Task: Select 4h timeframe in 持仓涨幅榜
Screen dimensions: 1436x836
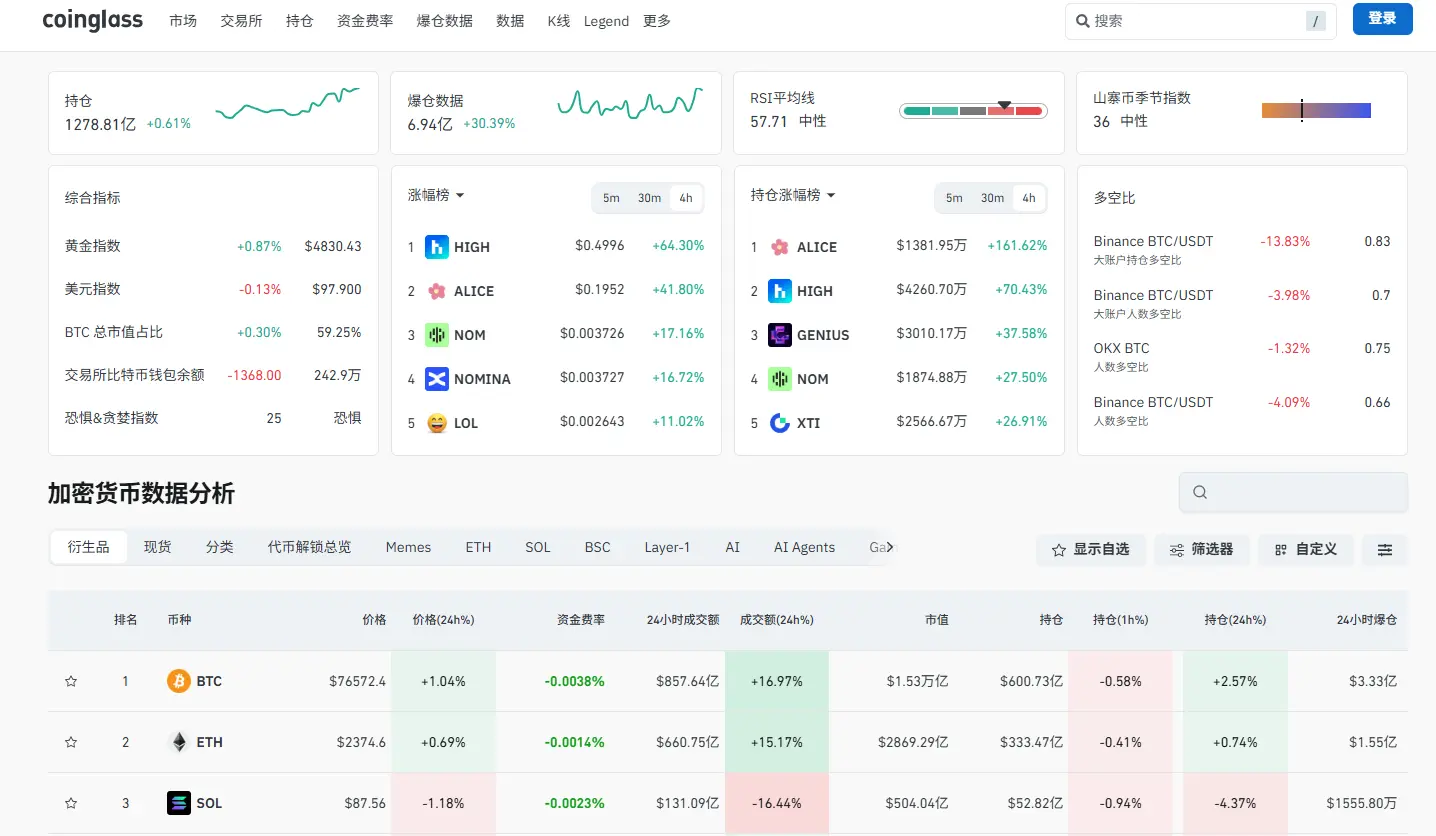Action: (1029, 198)
